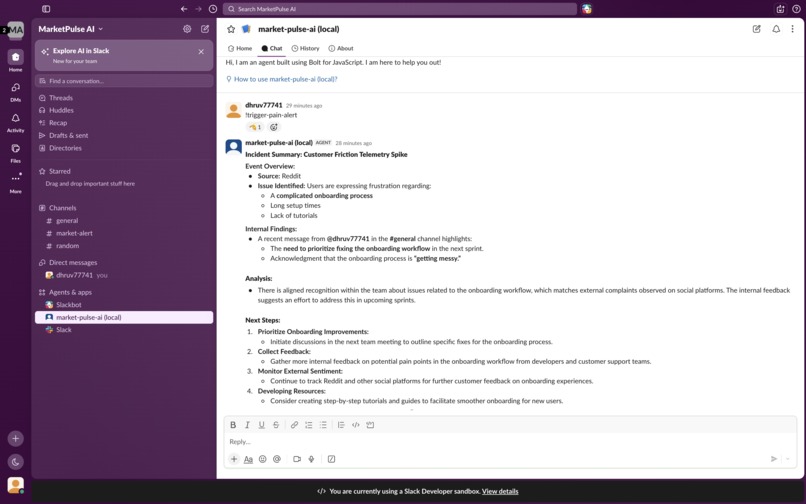The image size is (806, 504).
Task: Toggle the sidebar panel icon
Action: pyautogui.click(x=46, y=9)
